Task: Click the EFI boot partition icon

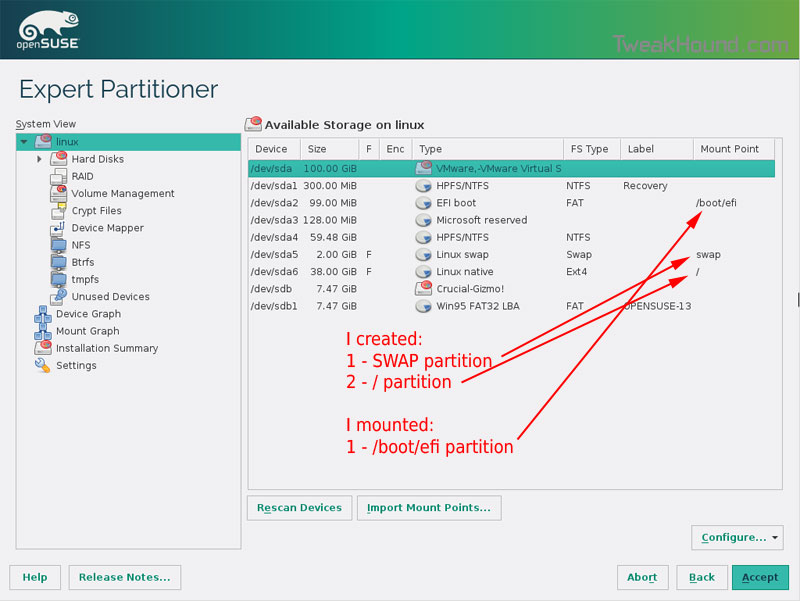Action: point(423,203)
